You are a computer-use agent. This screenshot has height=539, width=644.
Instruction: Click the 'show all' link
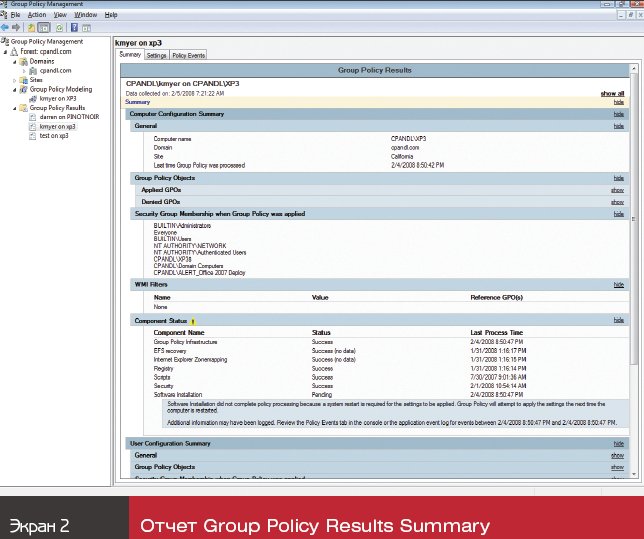click(612, 93)
